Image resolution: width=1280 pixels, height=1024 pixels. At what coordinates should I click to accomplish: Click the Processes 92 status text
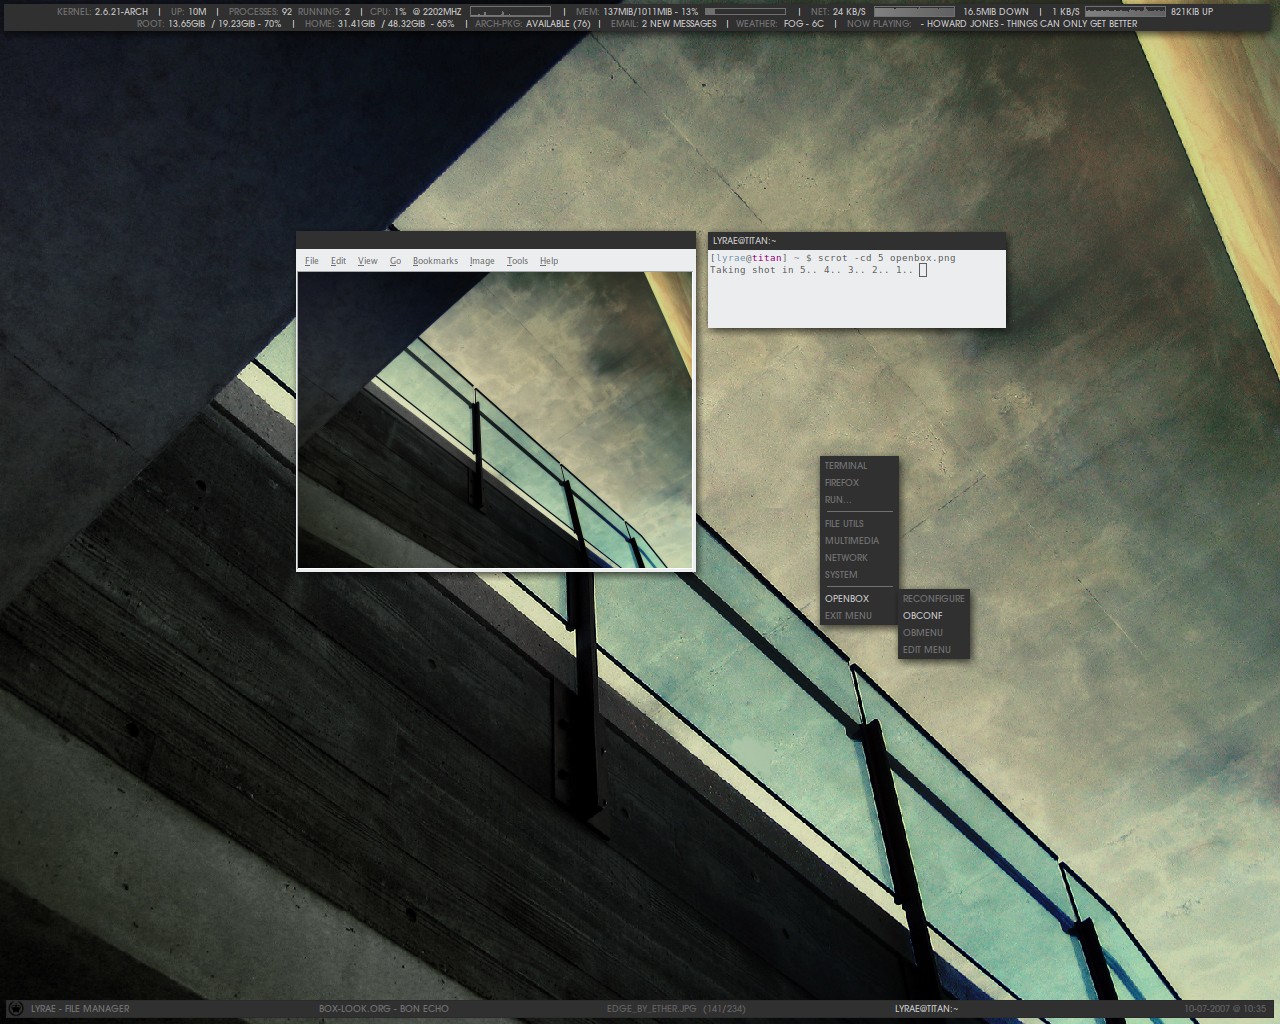tap(260, 12)
